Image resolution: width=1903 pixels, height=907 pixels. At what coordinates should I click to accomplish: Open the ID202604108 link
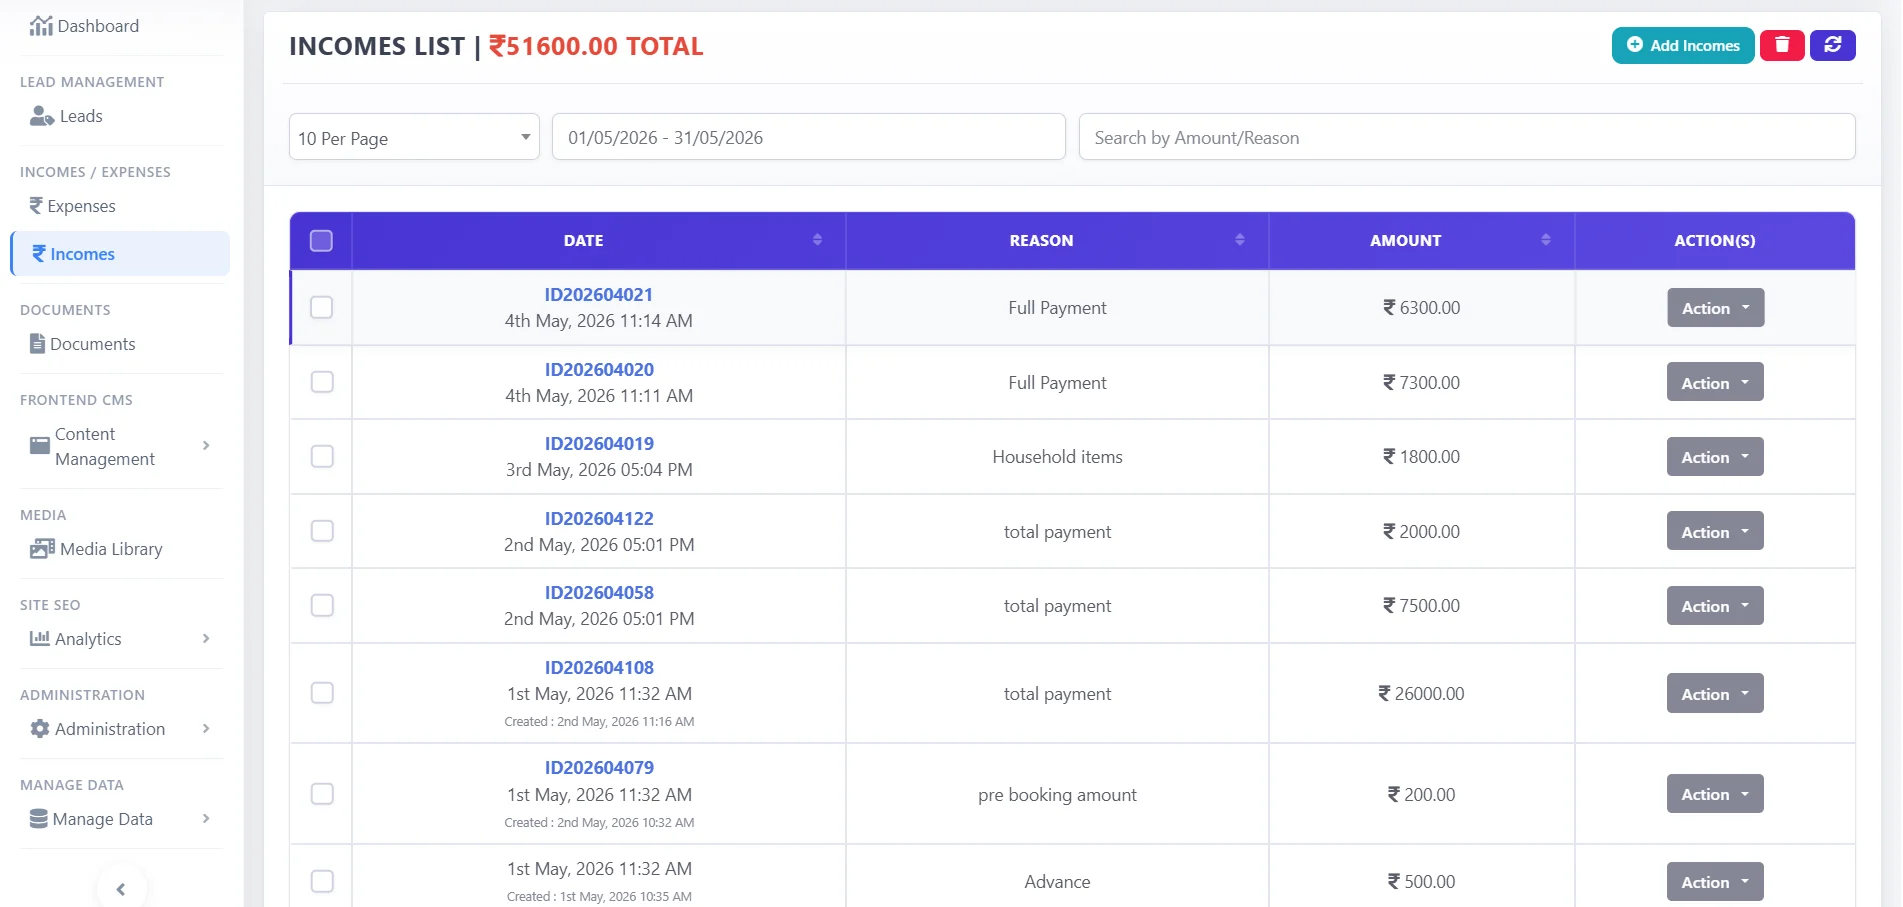[x=599, y=668]
